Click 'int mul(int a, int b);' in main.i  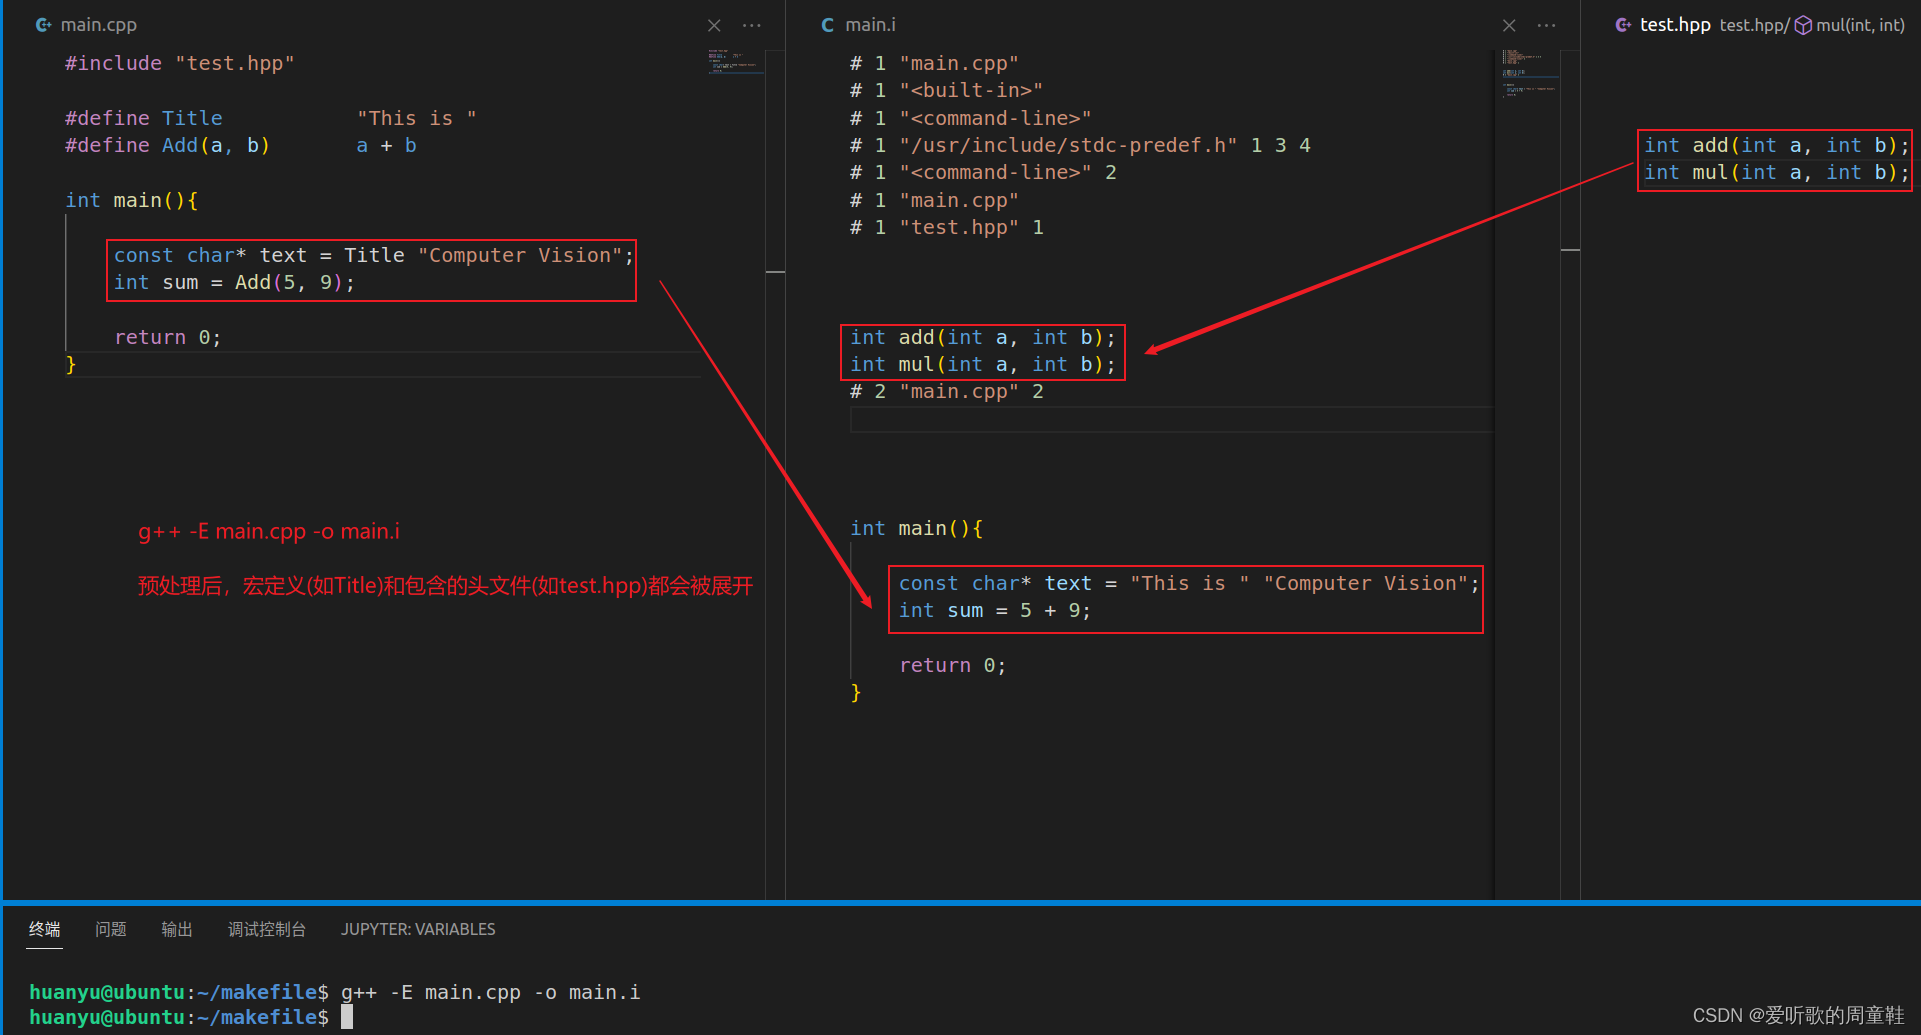[x=983, y=364]
